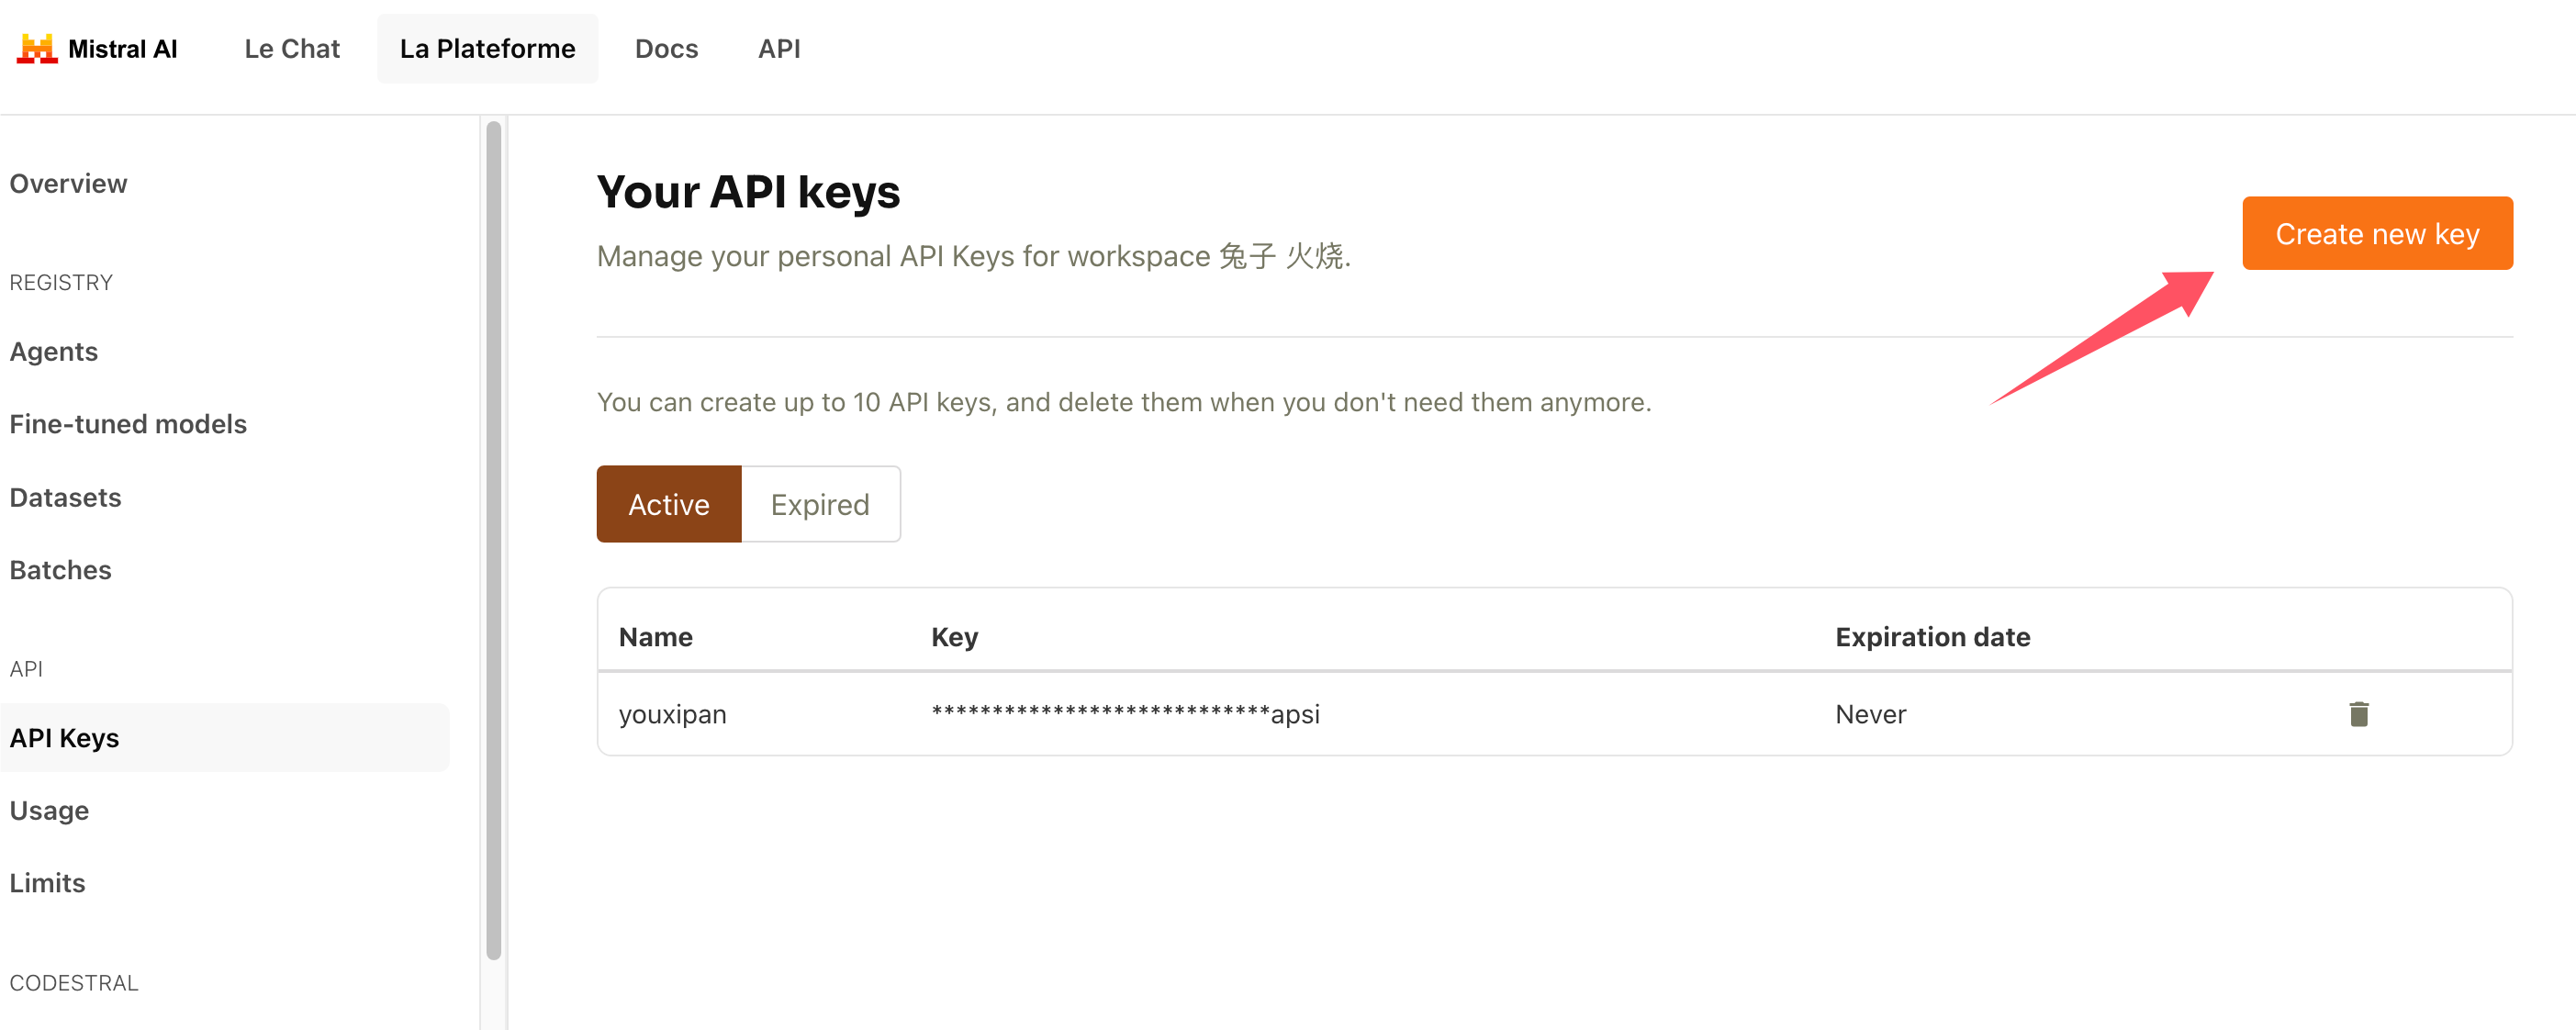Select the La Plateforme tab
2576x1030 pixels.
[488, 49]
